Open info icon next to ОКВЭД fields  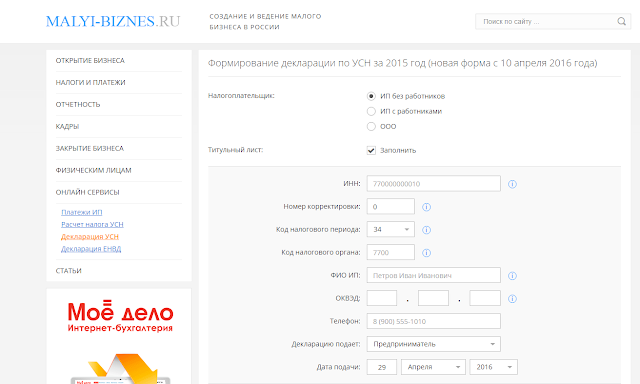click(x=512, y=299)
